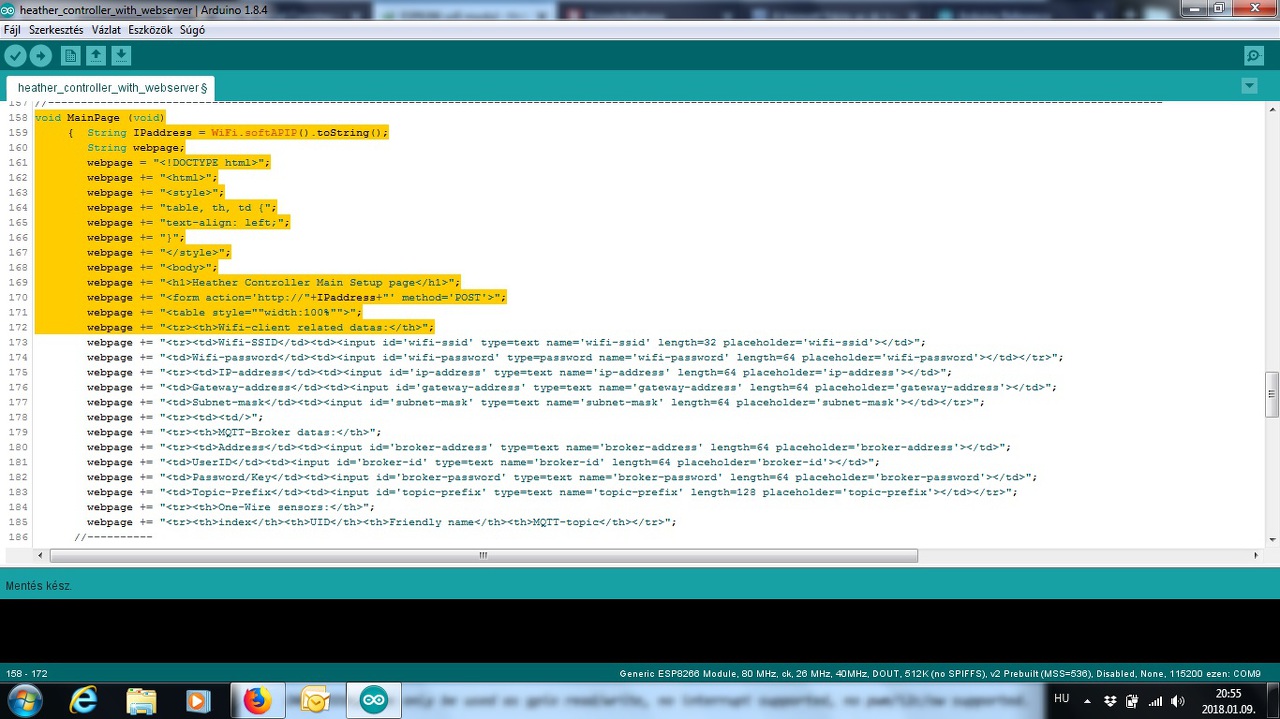
Task: Open the mail envelope app in the taskbar
Action: click(315, 701)
